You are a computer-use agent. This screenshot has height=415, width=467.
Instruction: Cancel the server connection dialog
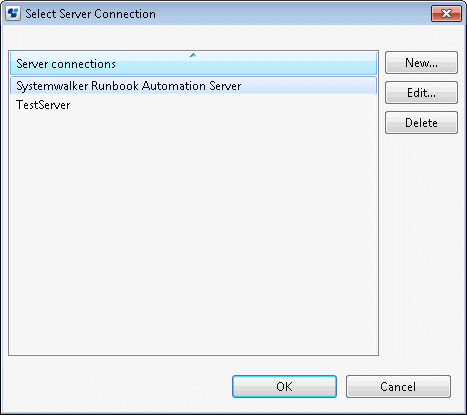point(398,387)
